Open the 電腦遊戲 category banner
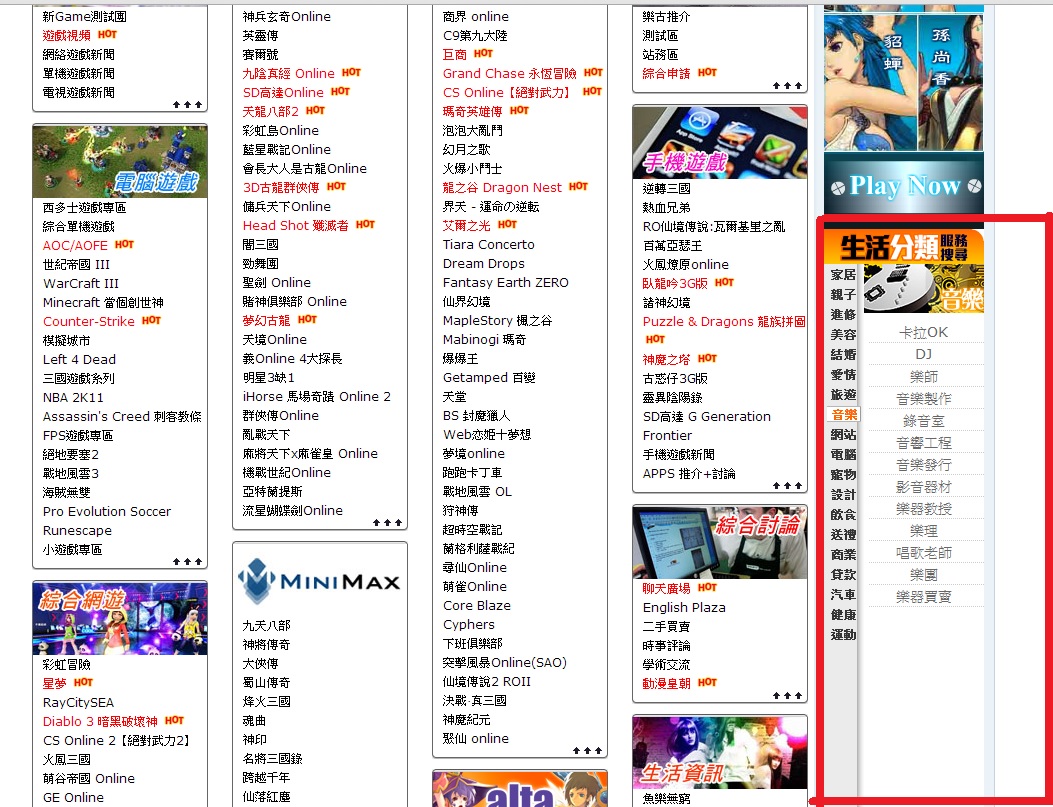1053x807 pixels. point(120,161)
